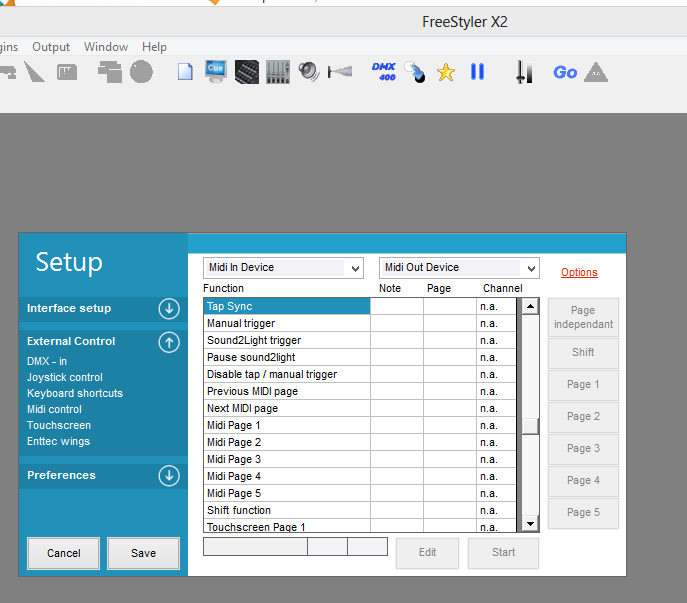Click the DMX 400 toolbar icon
This screenshot has width=687, height=603.
pos(384,72)
